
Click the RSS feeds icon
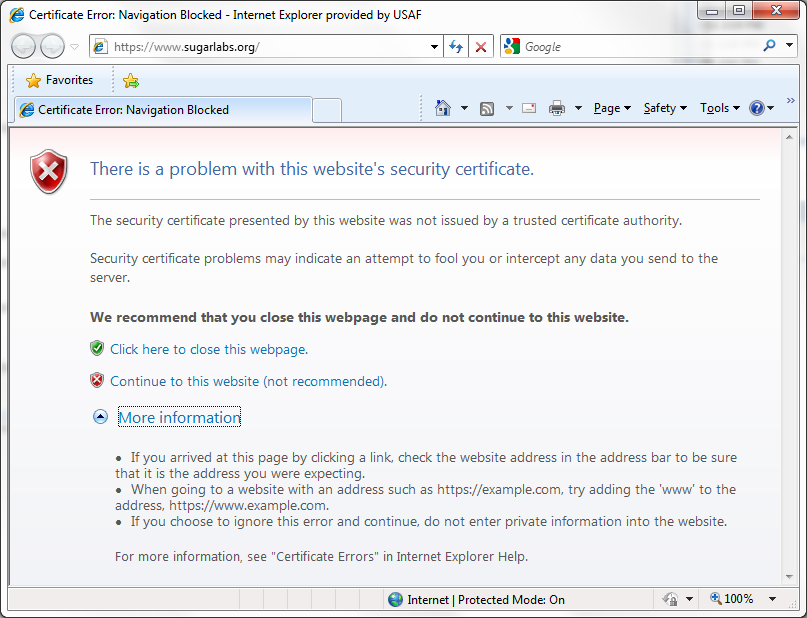pyautogui.click(x=487, y=108)
